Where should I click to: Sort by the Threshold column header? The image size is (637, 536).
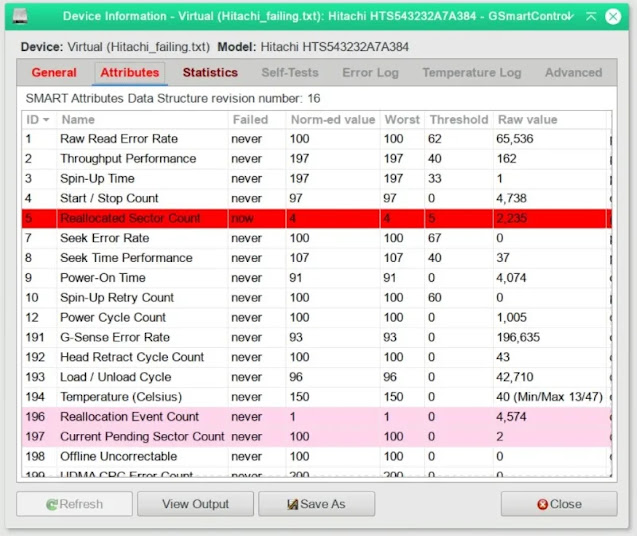pos(459,119)
